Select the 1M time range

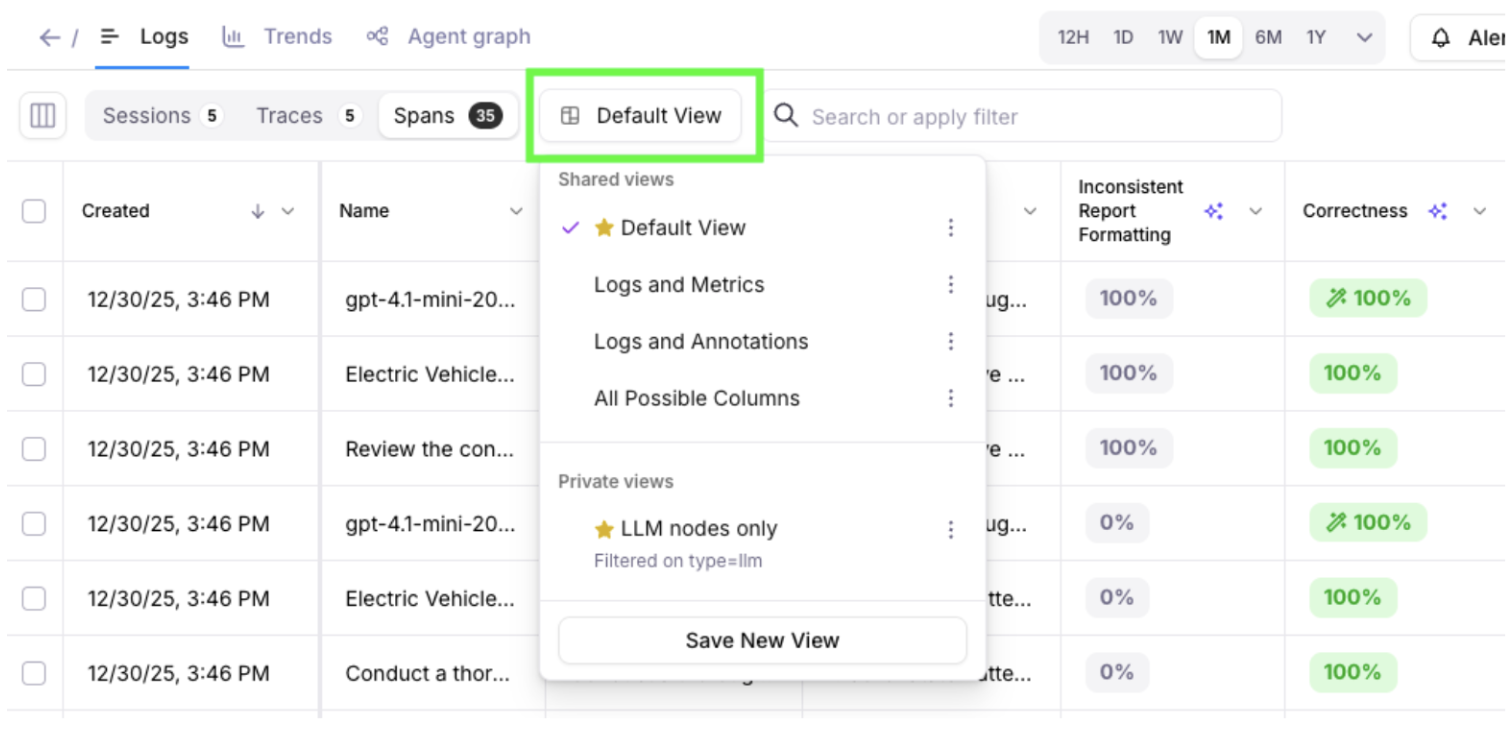[x=1218, y=38]
